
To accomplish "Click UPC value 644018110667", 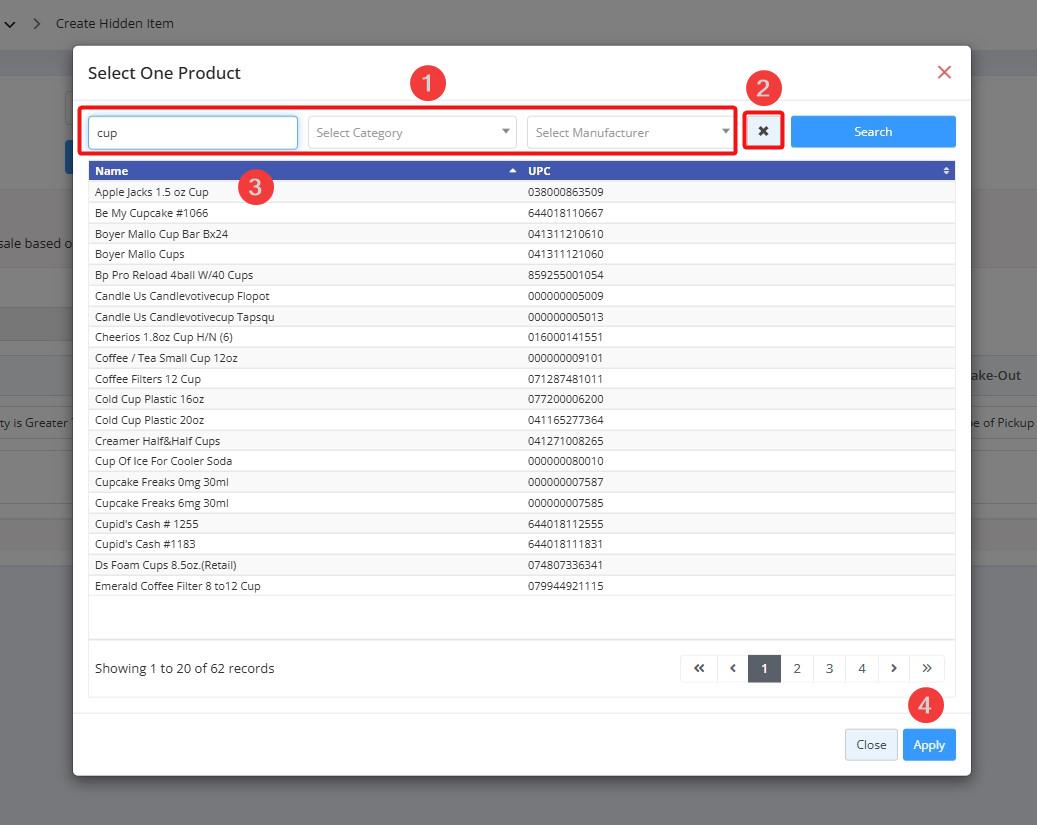I will coord(565,213).
